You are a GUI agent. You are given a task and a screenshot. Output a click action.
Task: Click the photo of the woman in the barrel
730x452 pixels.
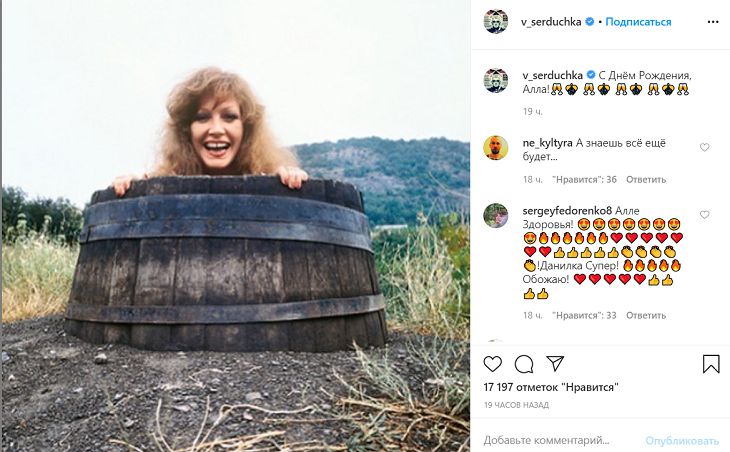(235, 226)
